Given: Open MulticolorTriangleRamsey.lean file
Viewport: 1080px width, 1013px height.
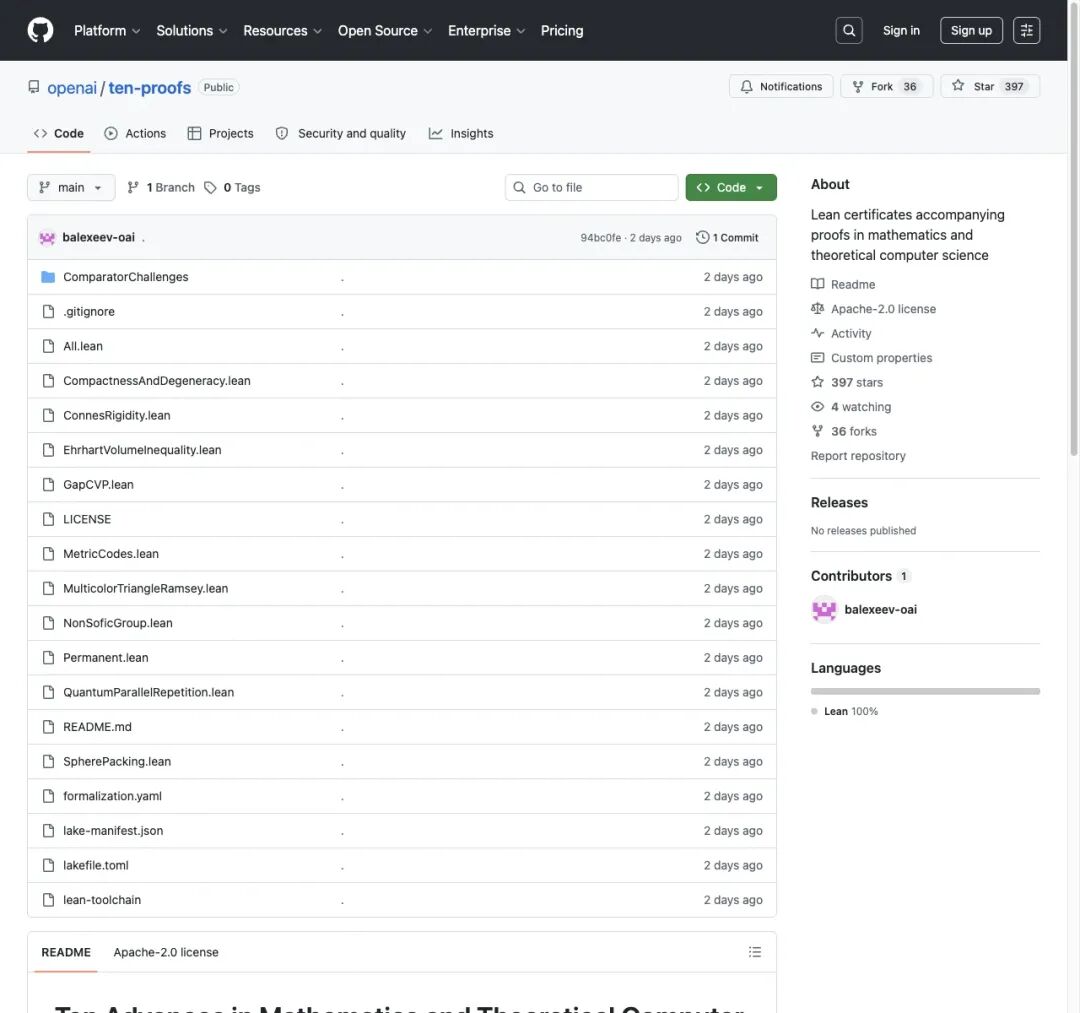Looking at the screenshot, I should click(x=145, y=588).
